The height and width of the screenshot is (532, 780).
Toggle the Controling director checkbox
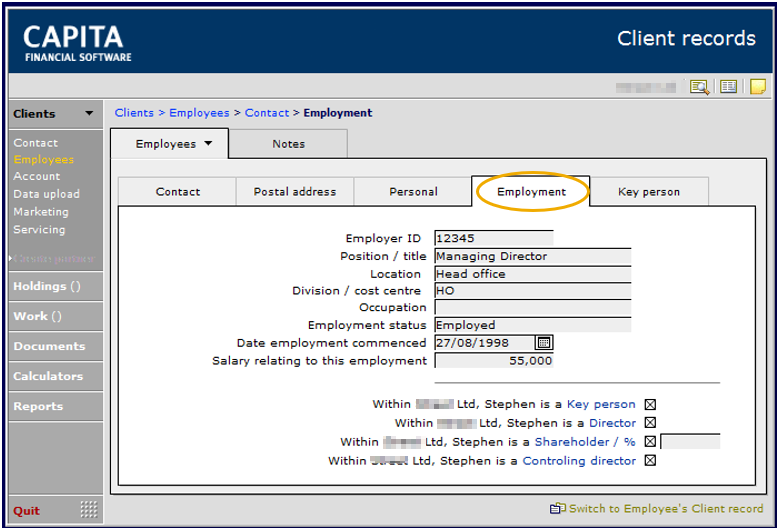point(650,460)
